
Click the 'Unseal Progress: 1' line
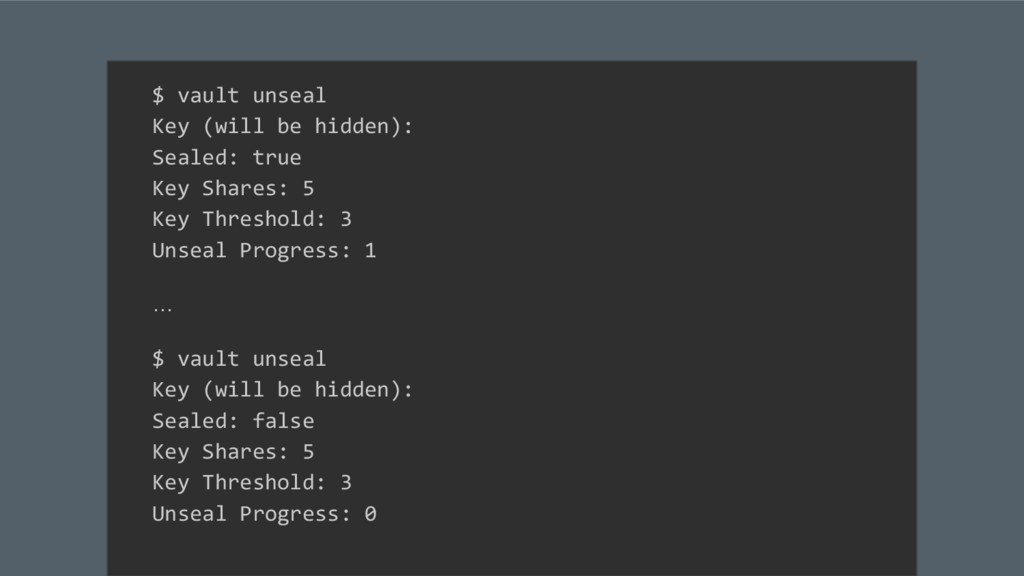[264, 251]
